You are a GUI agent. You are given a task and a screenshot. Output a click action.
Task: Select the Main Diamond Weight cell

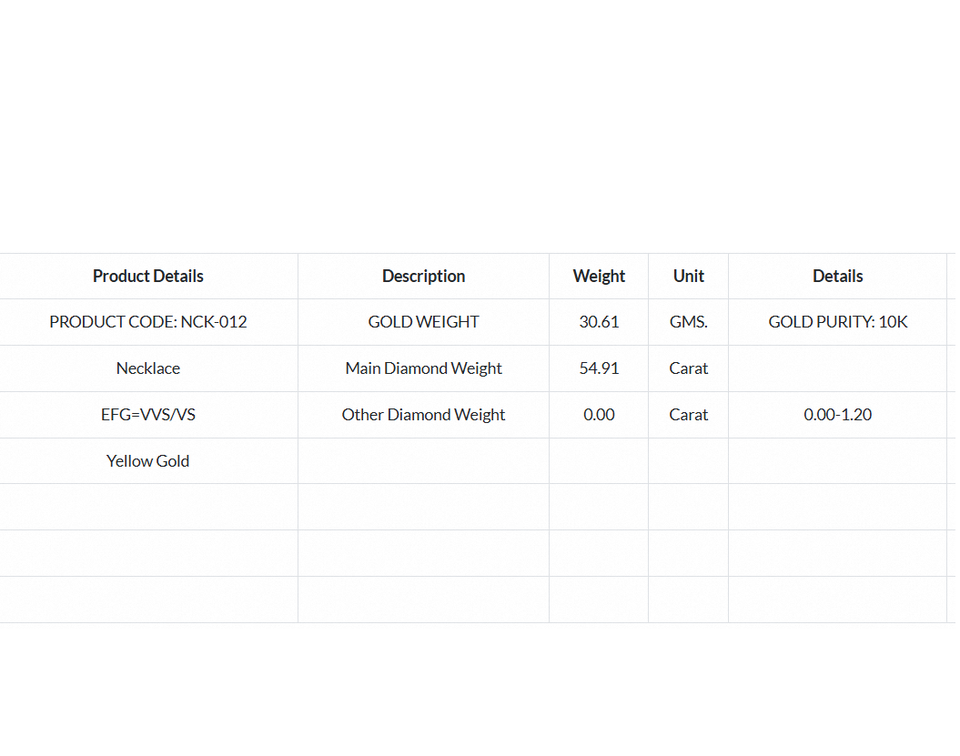[x=423, y=368]
